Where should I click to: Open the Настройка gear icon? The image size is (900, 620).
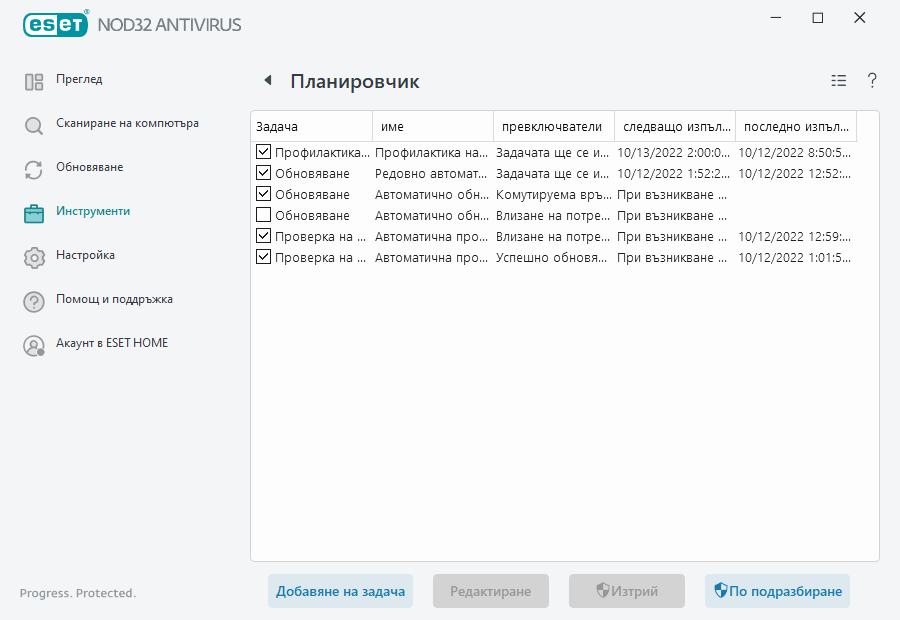33,255
